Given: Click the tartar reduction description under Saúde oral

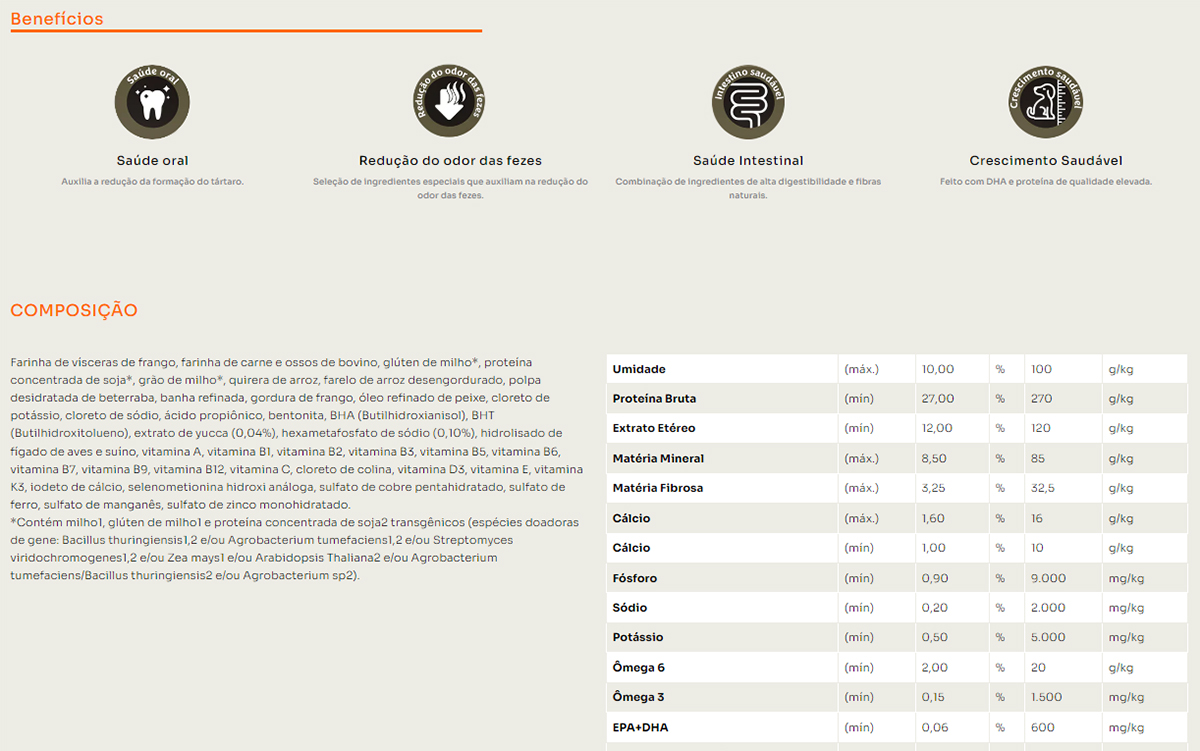Looking at the screenshot, I should coord(152,182).
